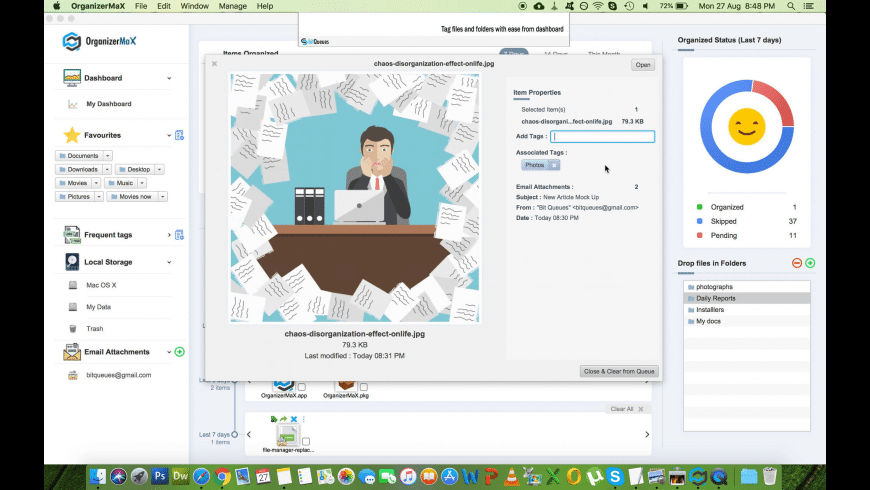
Task: Open the Desktop favourite dropdown arrow
Action: click(159, 169)
